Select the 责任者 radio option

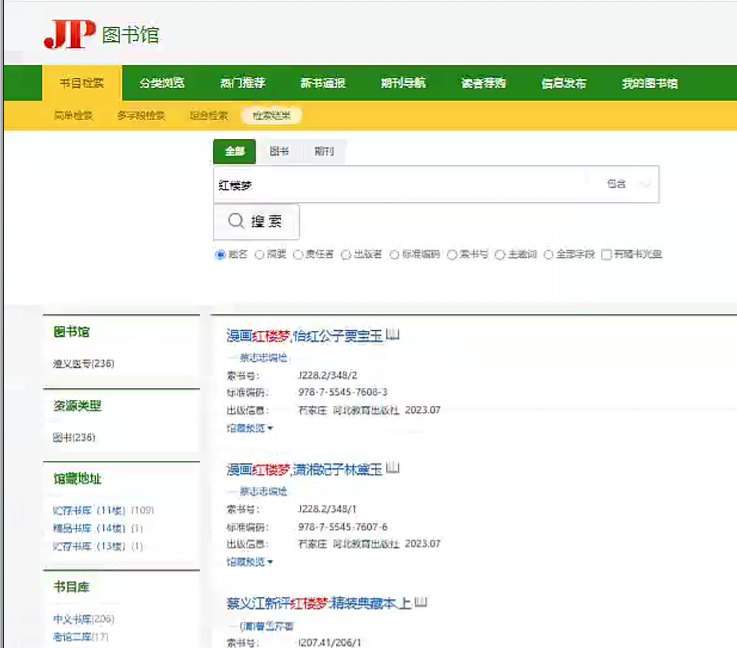coord(298,255)
